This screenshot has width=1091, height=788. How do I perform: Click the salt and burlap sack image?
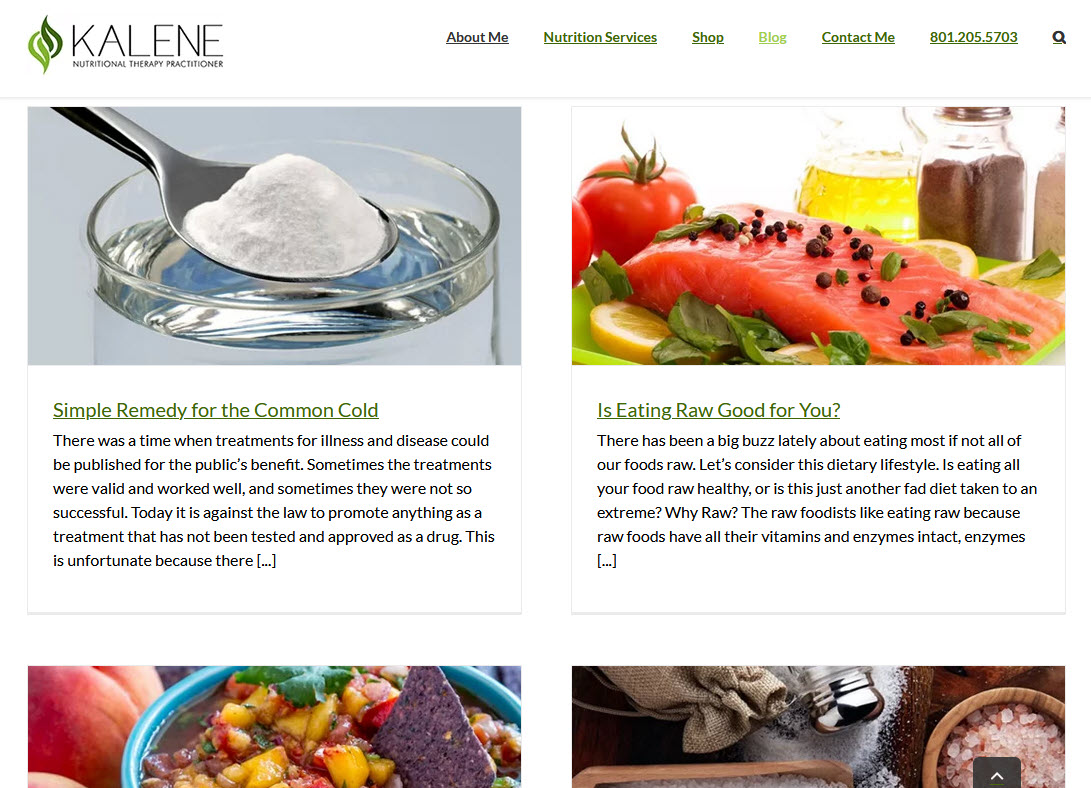(x=818, y=727)
